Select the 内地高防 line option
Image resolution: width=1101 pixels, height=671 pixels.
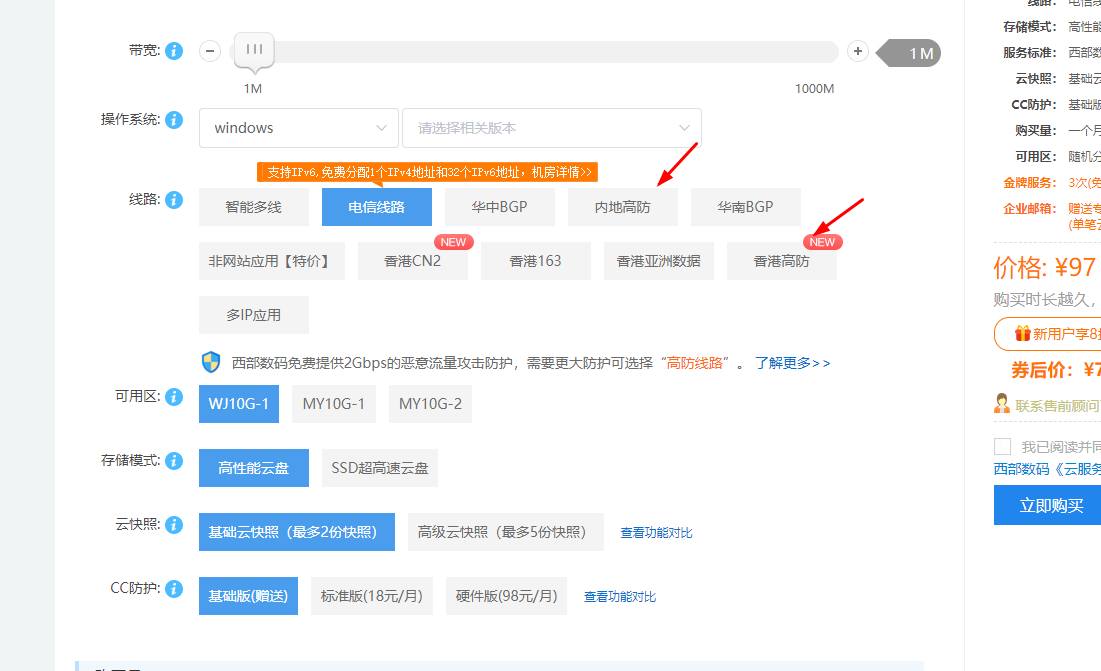coord(622,207)
